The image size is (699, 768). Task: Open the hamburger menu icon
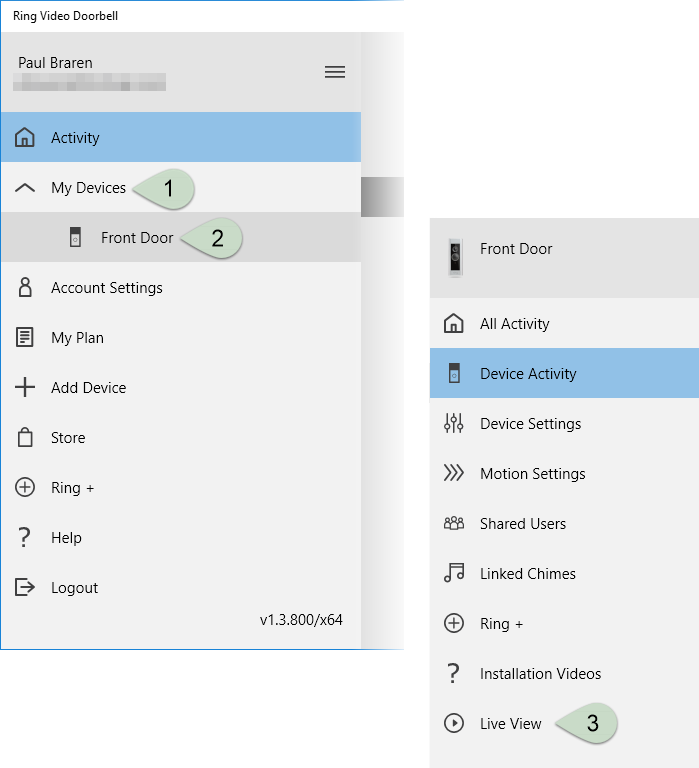[x=335, y=72]
